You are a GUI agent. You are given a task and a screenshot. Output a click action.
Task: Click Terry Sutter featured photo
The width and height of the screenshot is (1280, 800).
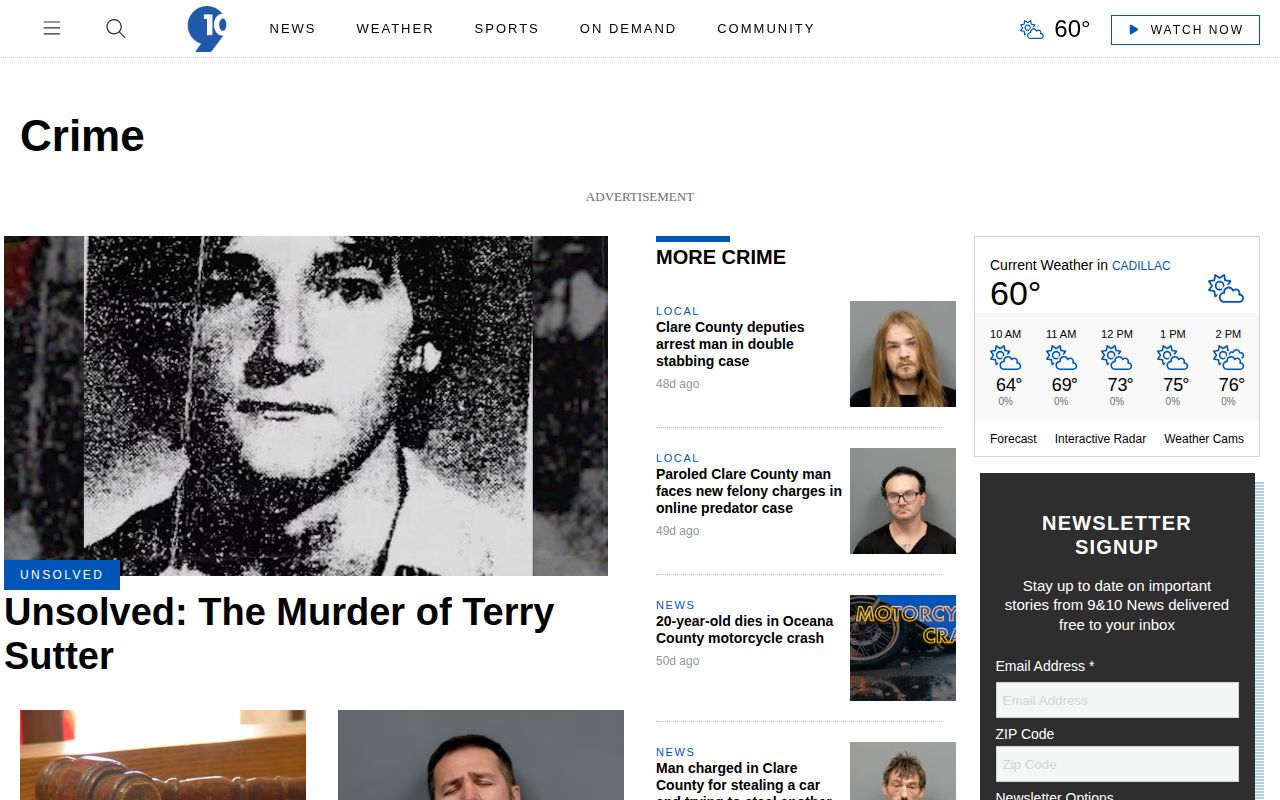(x=306, y=406)
